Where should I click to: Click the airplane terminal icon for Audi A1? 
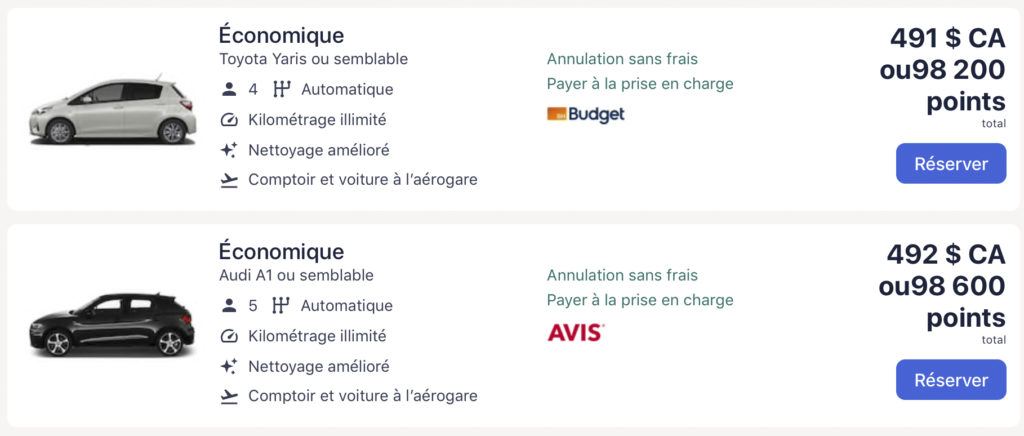click(229, 396)
